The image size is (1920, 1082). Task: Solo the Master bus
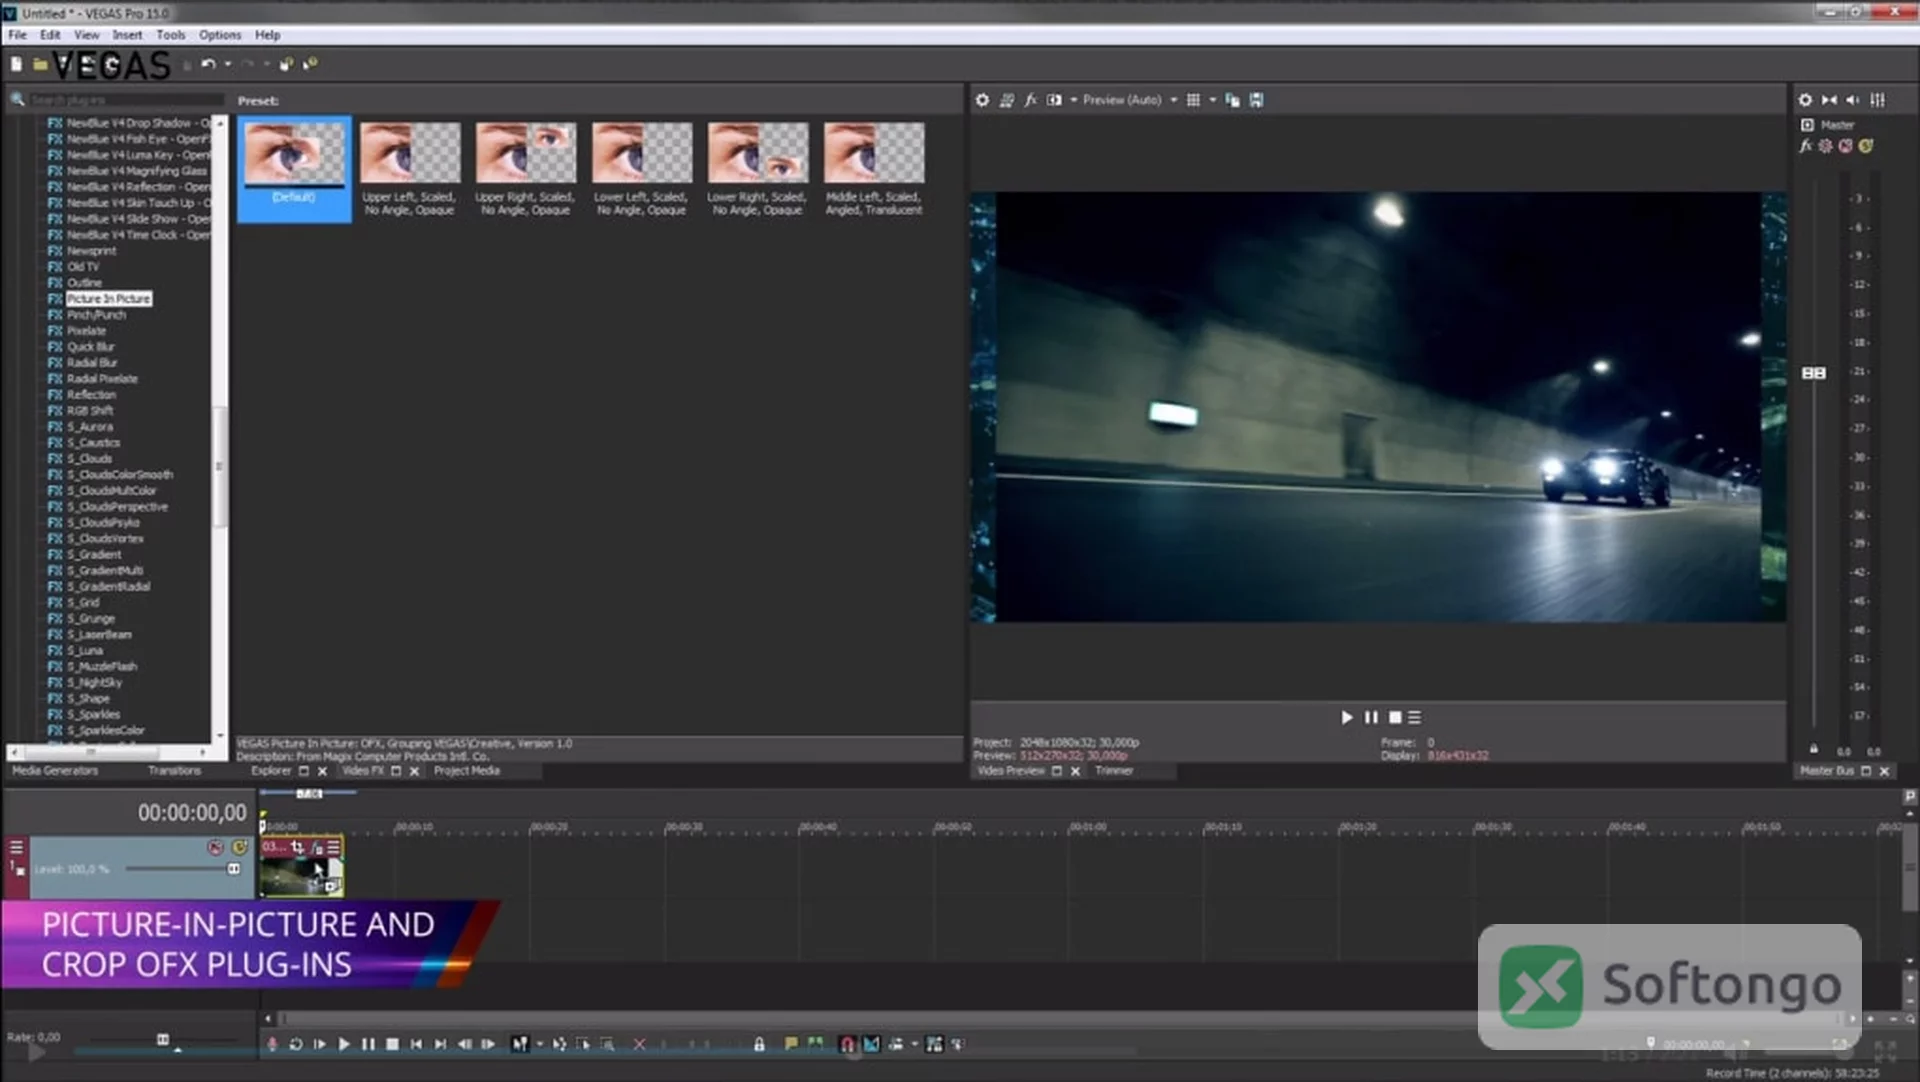(1866, 146)
